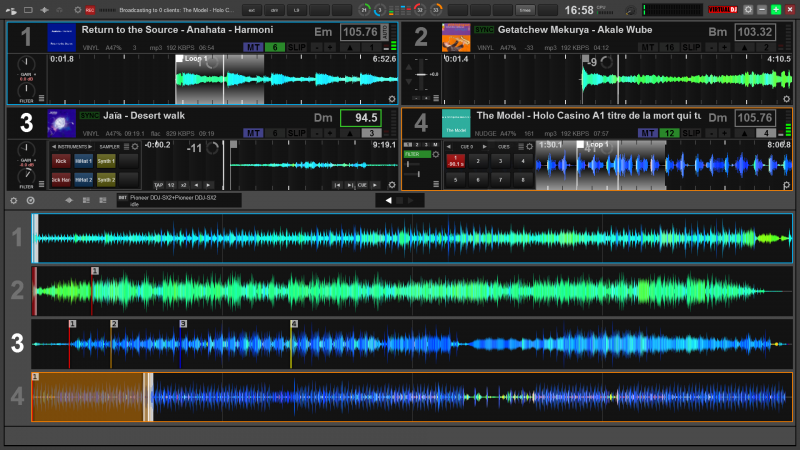Click the filter gear in deck 4 effects
The width and height of the screenshot is (800, 450).
tap(436, 154)
